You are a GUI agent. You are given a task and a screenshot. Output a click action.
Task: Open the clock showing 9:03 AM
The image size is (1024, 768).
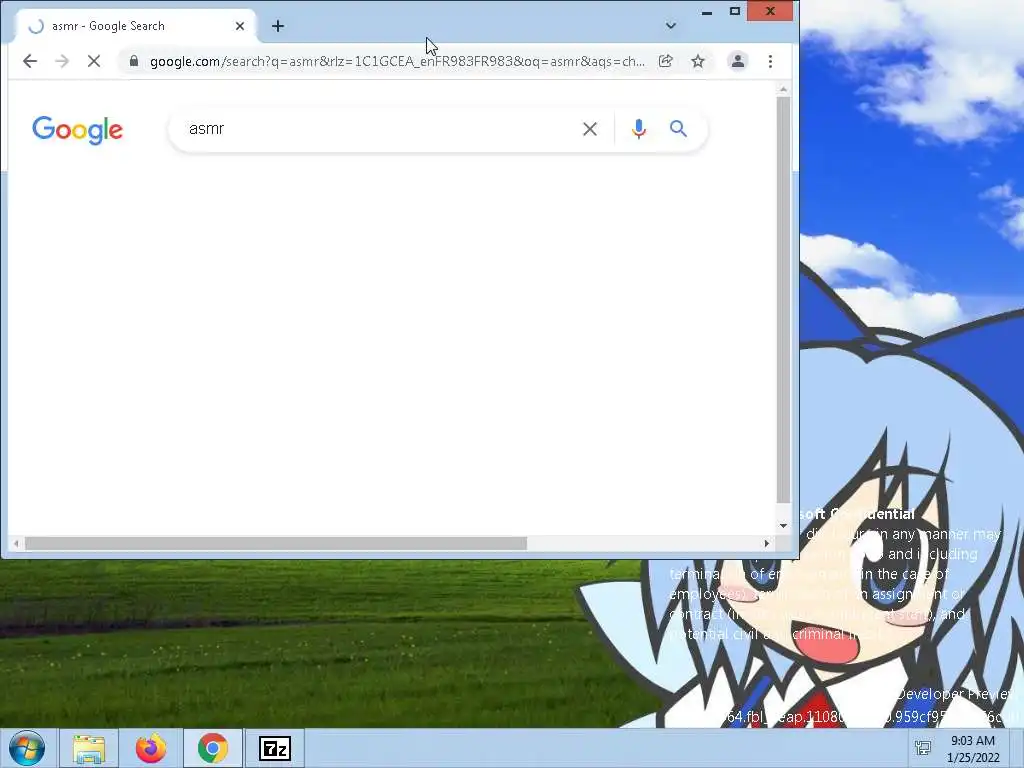973,748
